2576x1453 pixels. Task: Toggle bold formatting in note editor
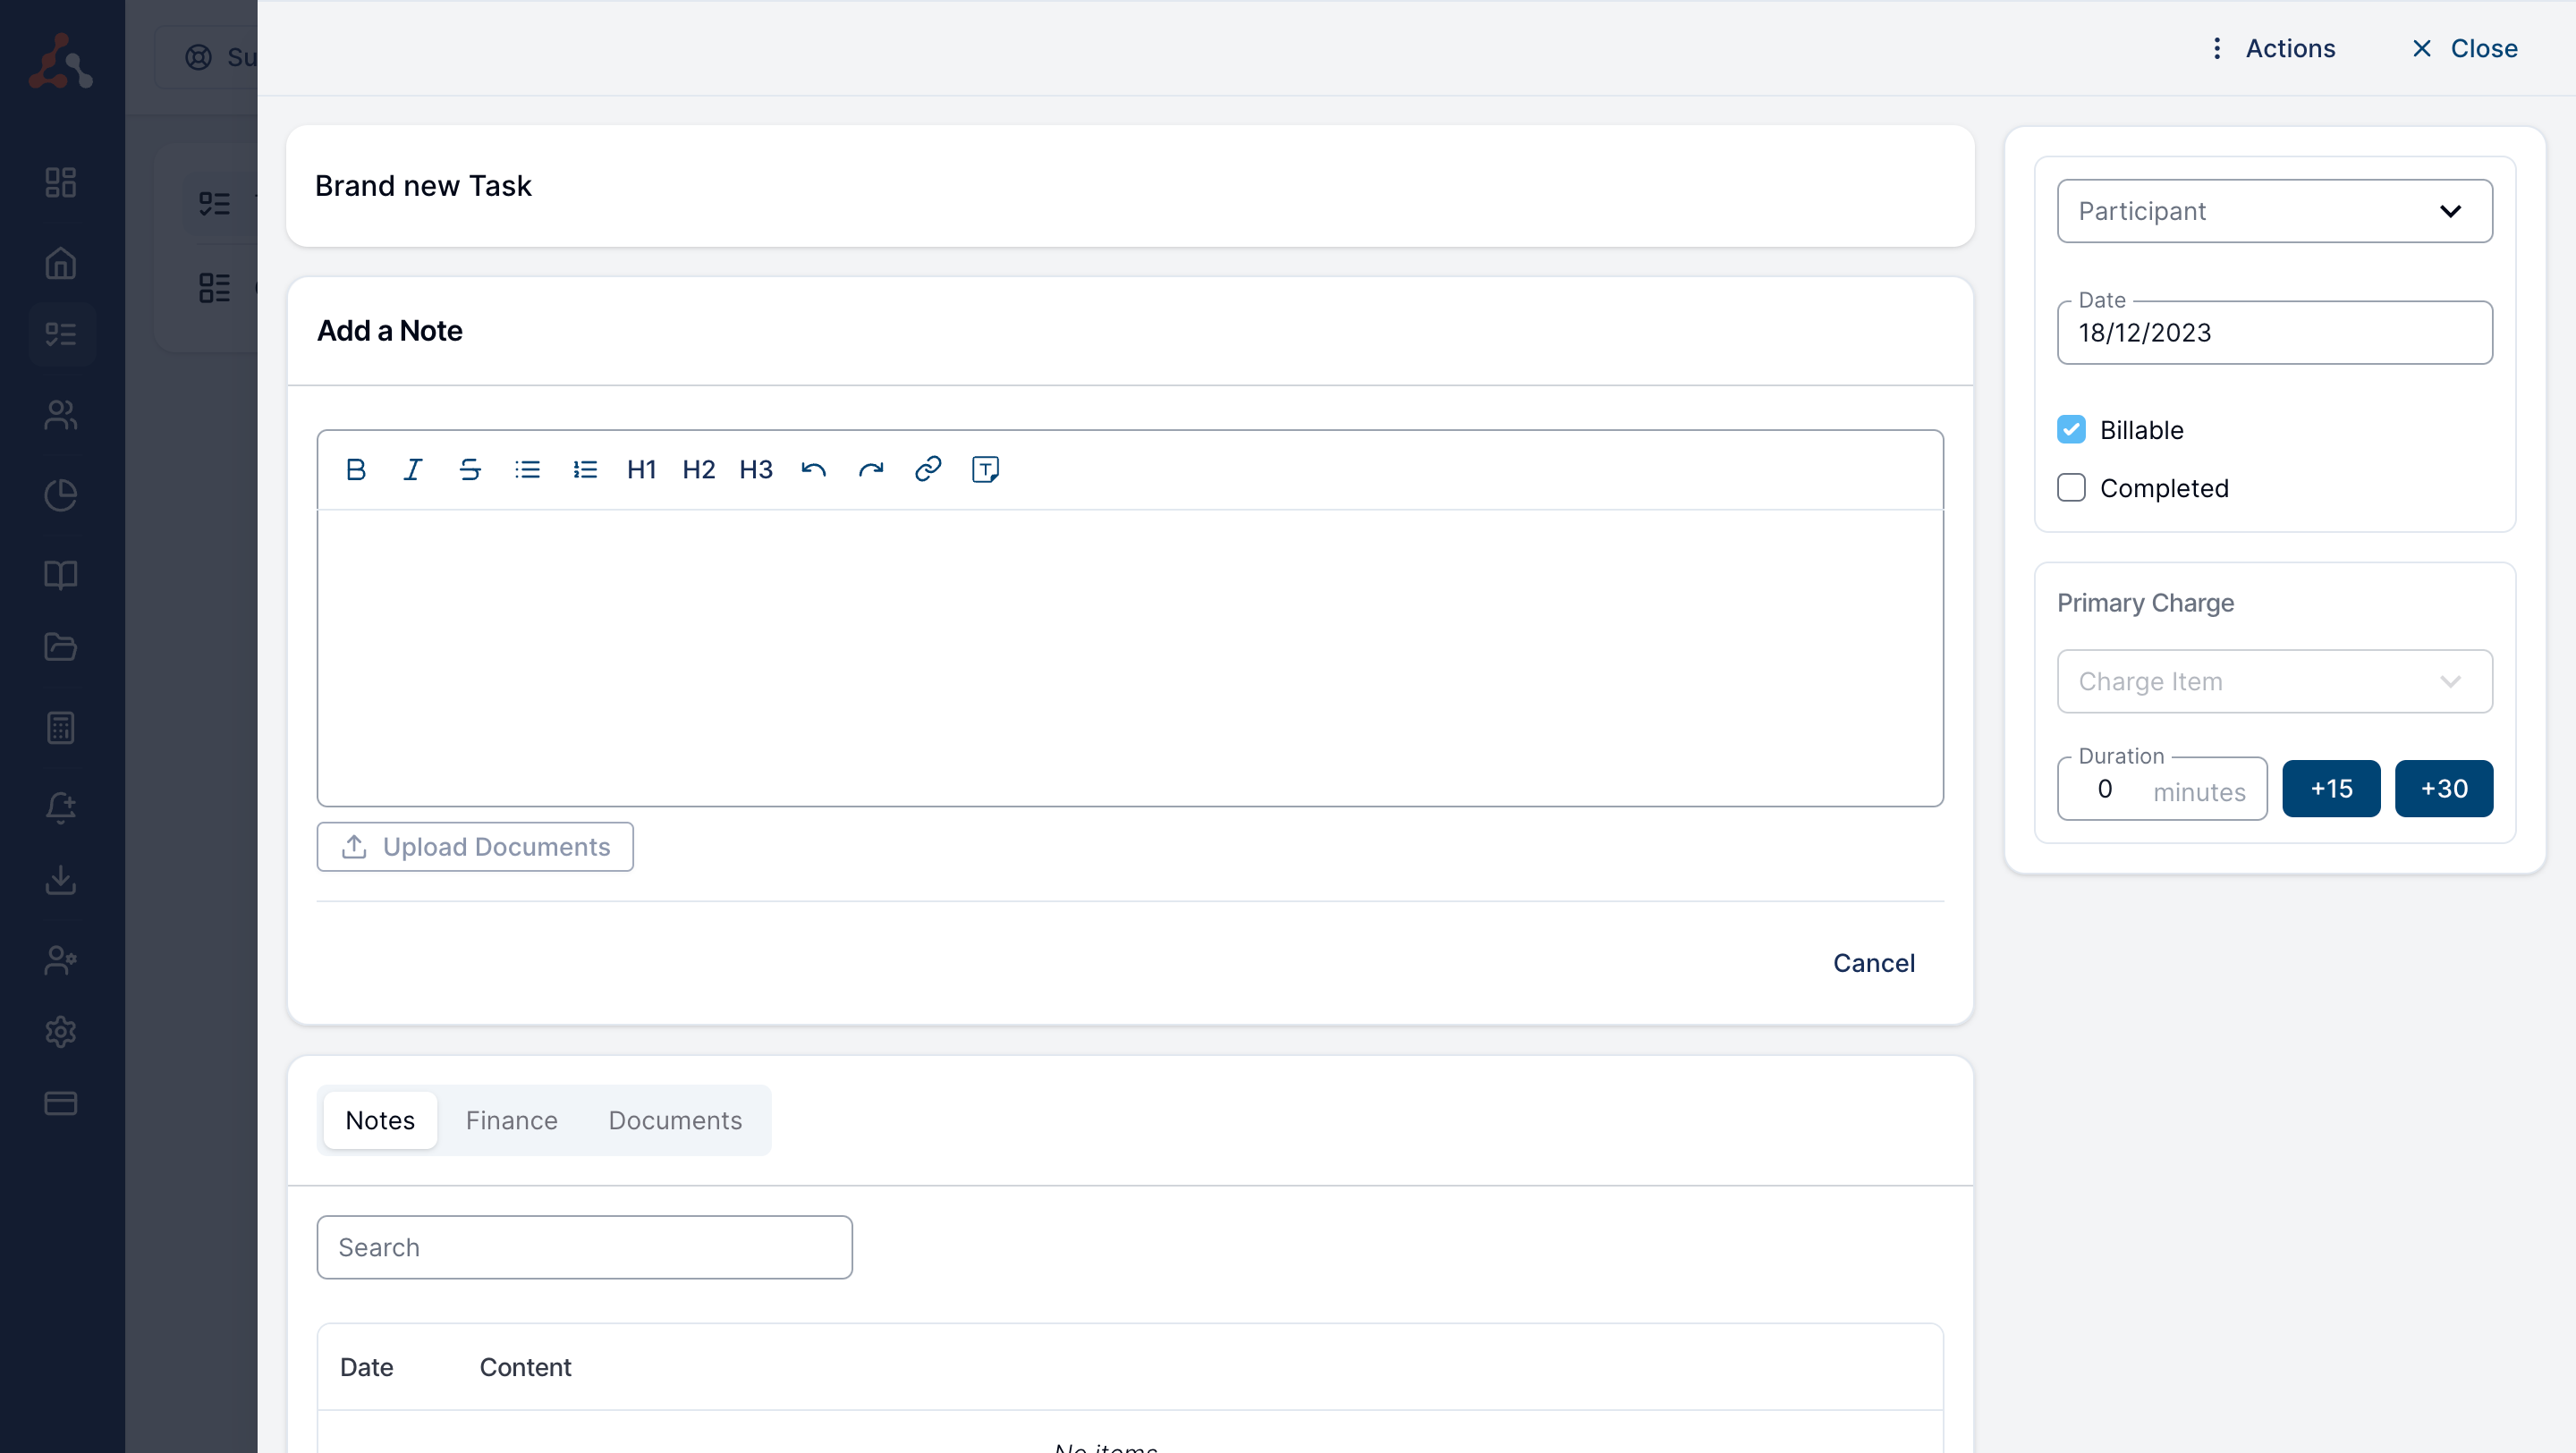point(355,469)
